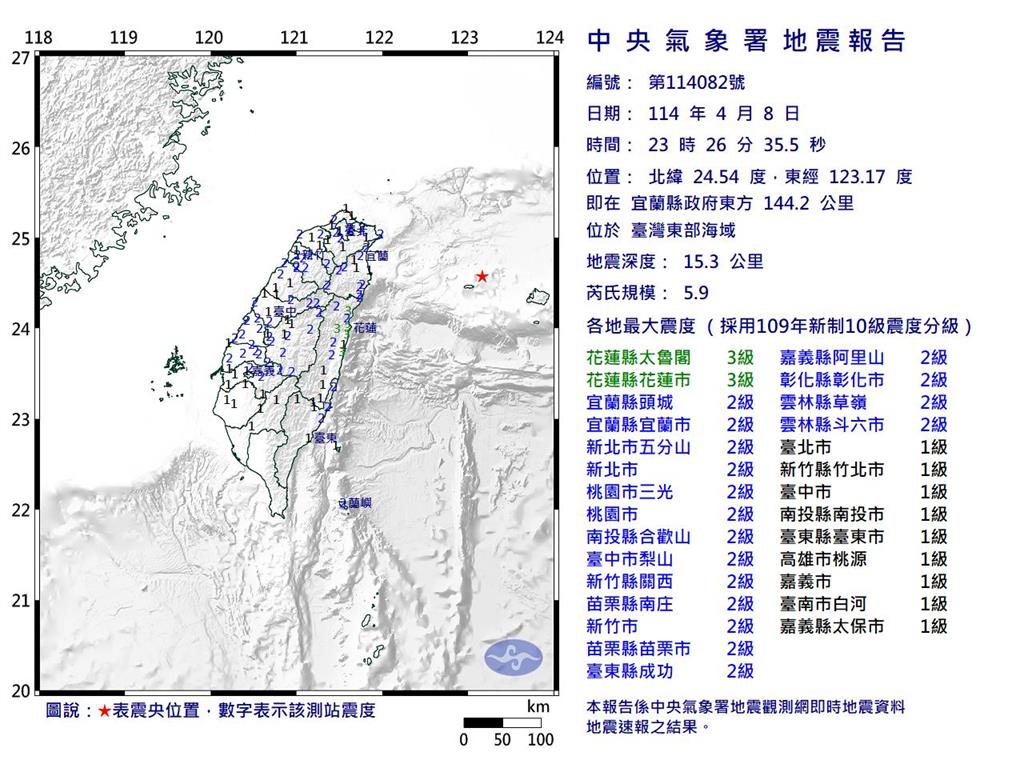Click the title 中央氣象署地震報告
1024x768 pixels.
pyautogui.click(x=746, y=40)
